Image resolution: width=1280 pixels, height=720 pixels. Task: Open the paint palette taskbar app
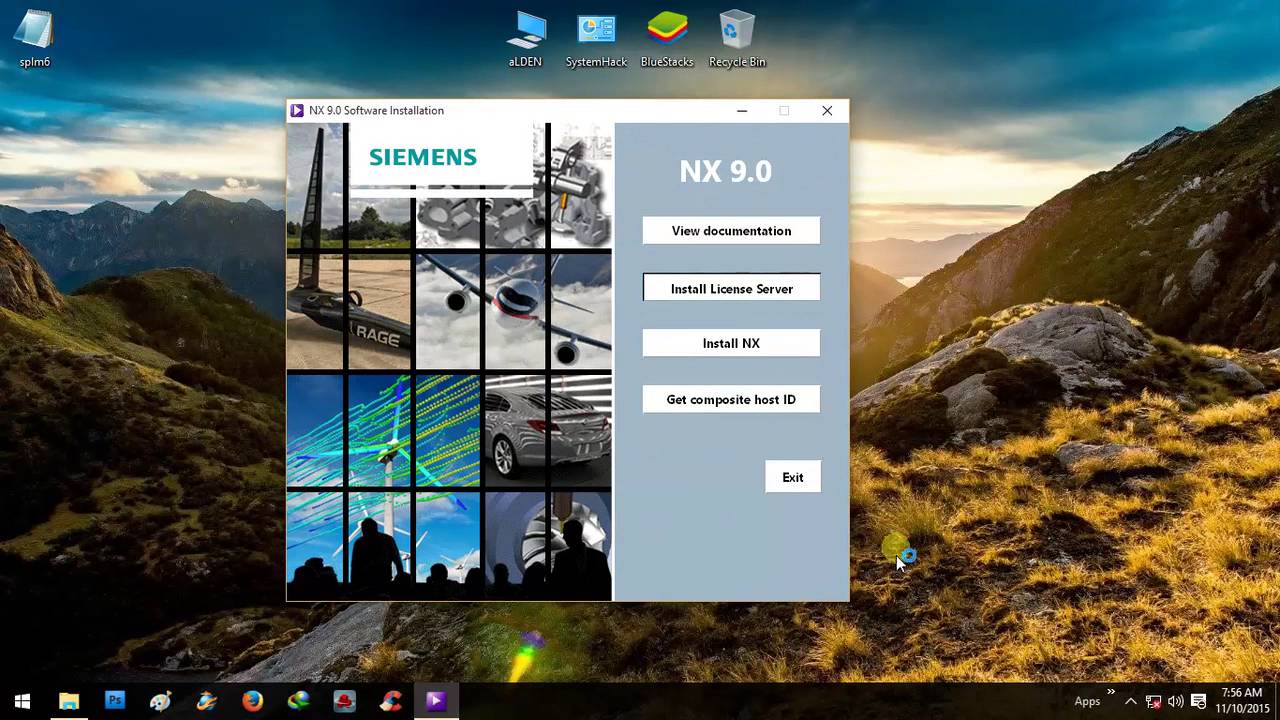point(160,701)
